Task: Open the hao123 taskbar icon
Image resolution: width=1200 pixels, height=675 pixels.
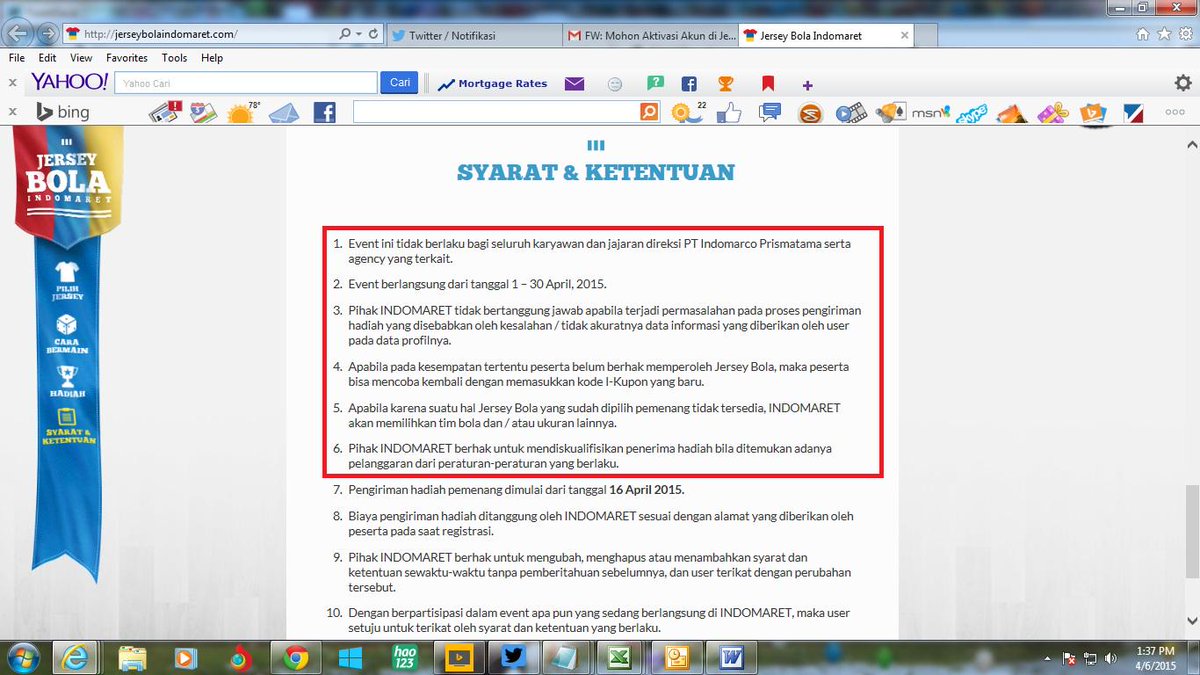Action: (x=404, y=657)
